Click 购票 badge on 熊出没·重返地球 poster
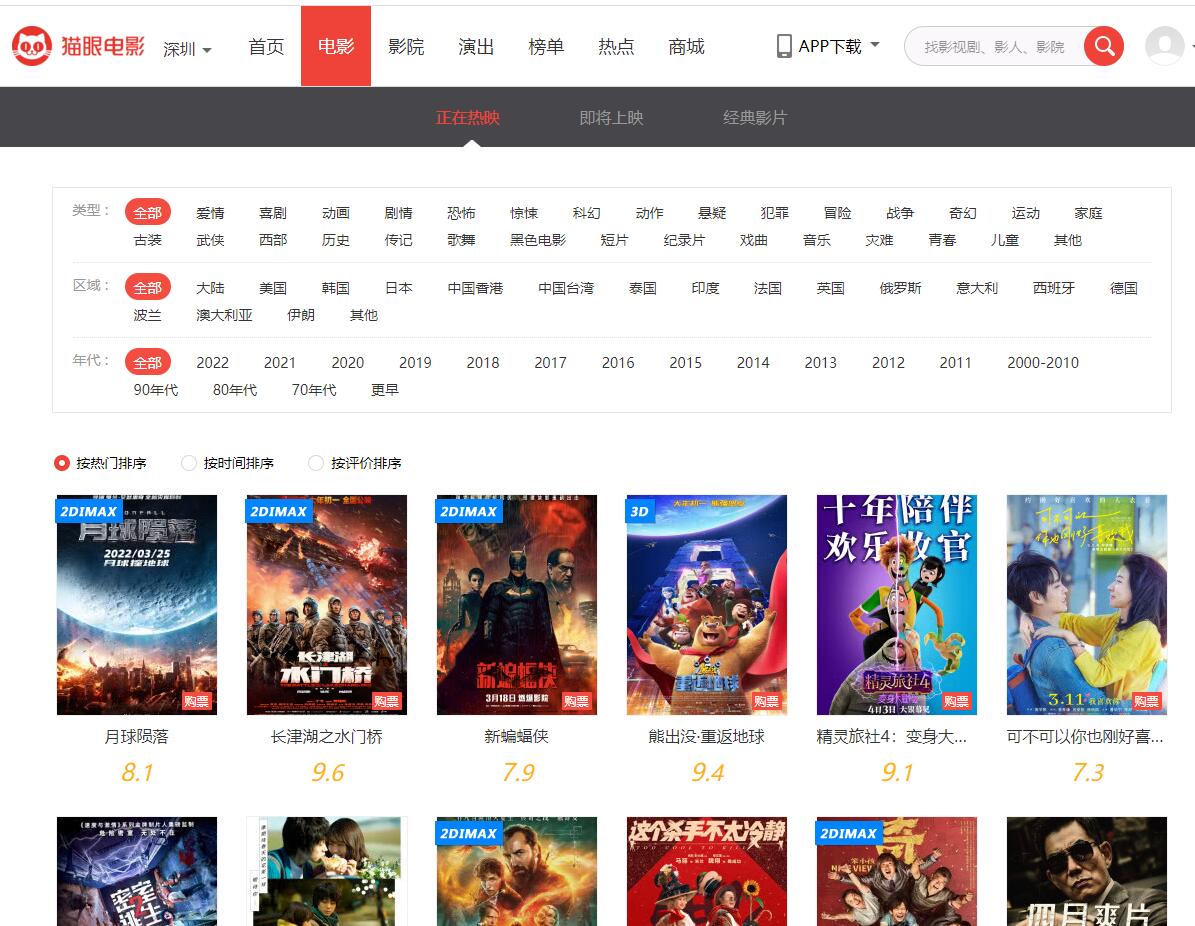This screenshot has height=926, width=1195. click(766, 701)
